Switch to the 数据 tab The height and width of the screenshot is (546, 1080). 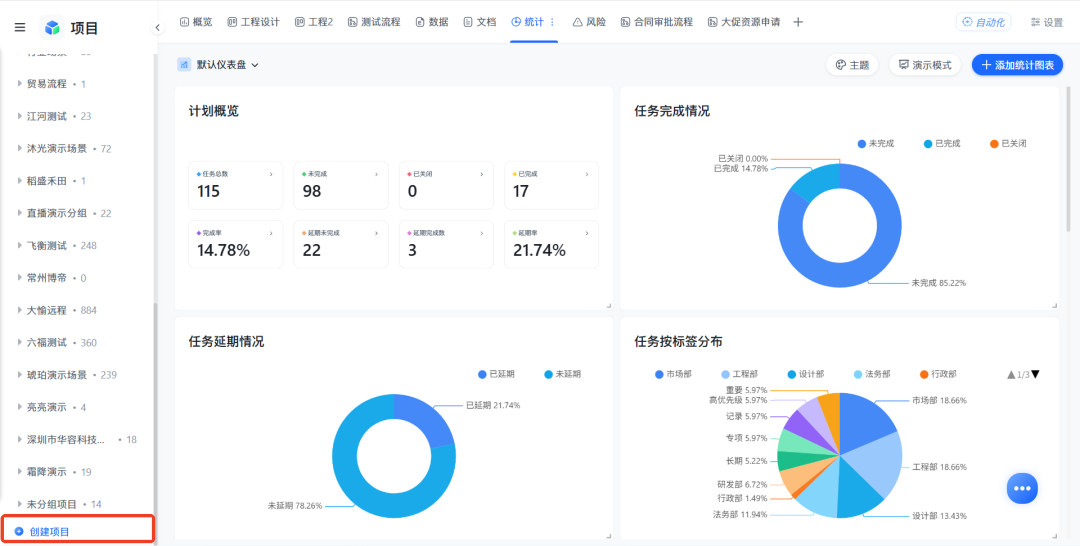pyautogui.click(x=432, y=22)
